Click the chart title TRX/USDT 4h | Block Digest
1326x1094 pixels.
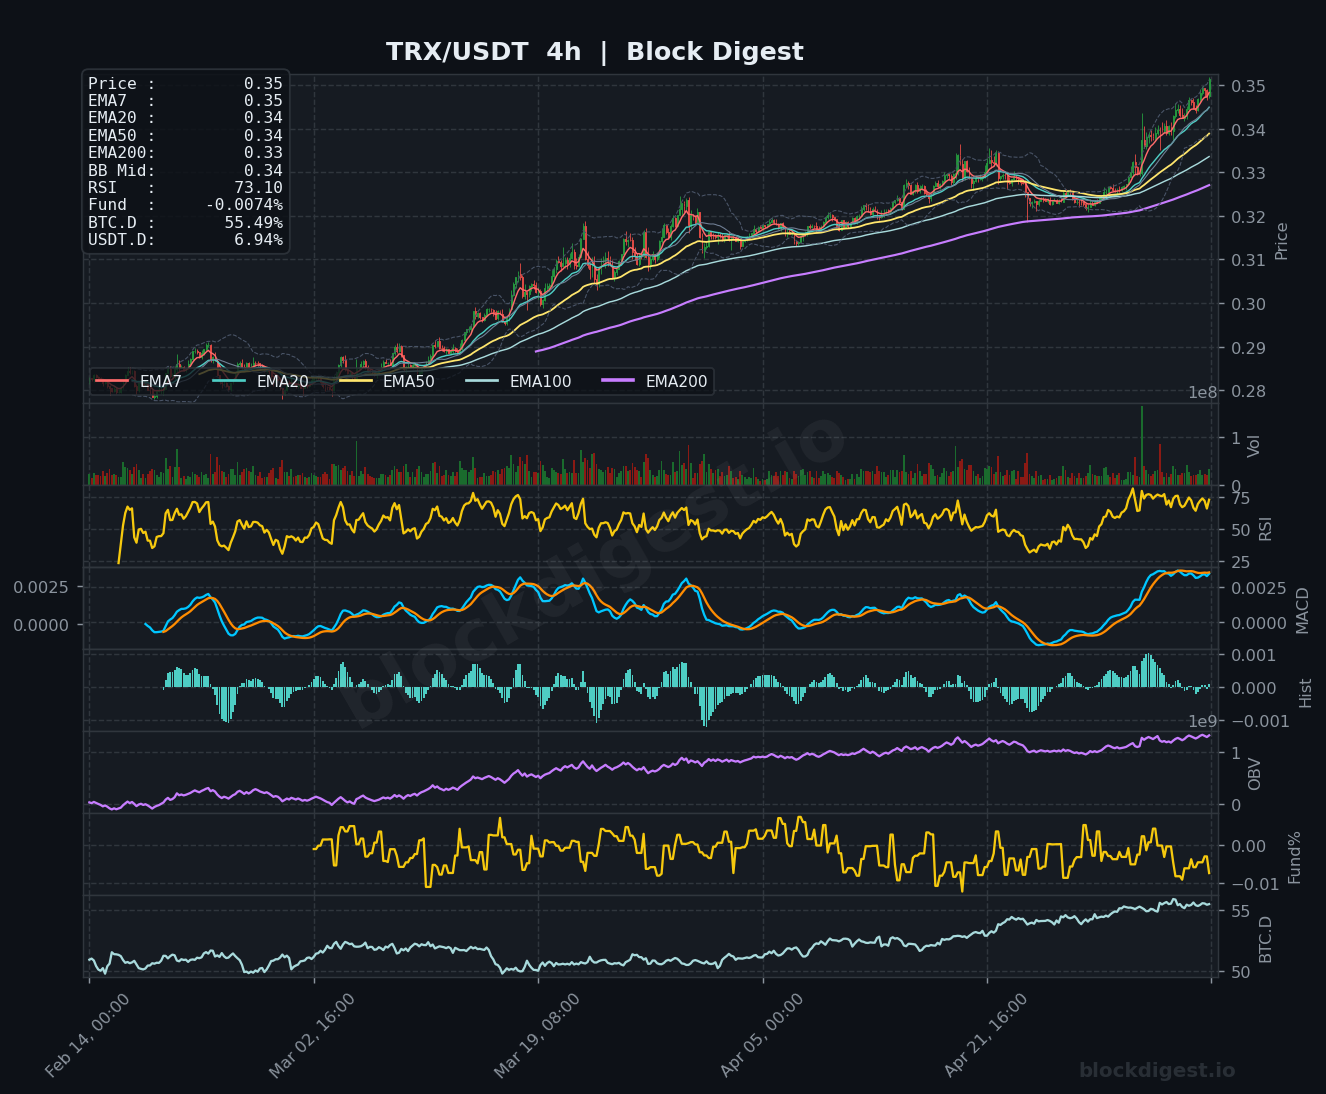[595, 52]
